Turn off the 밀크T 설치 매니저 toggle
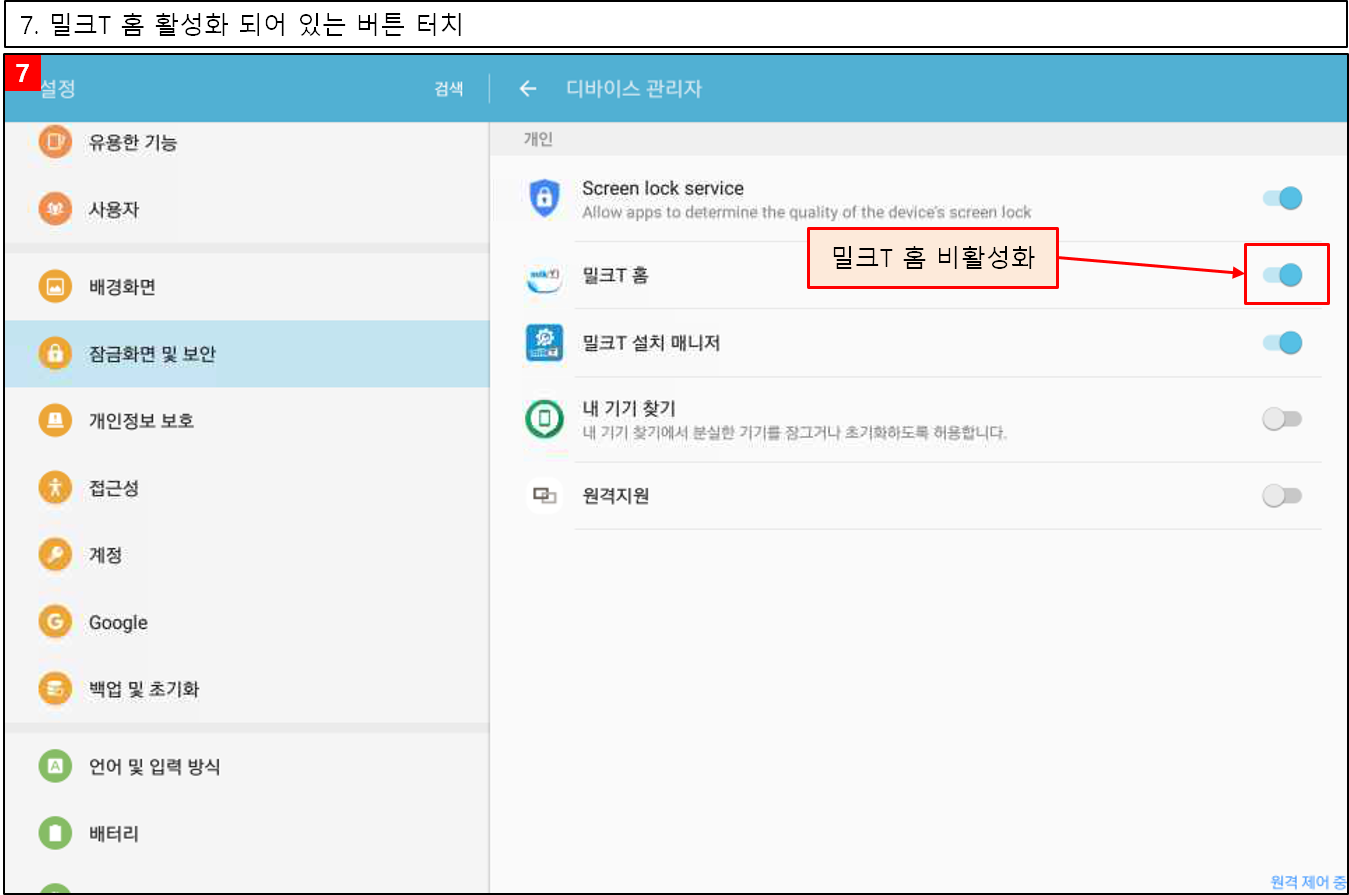Image resolution: width=1349 pixels, height=895 pixels. 1282,343
